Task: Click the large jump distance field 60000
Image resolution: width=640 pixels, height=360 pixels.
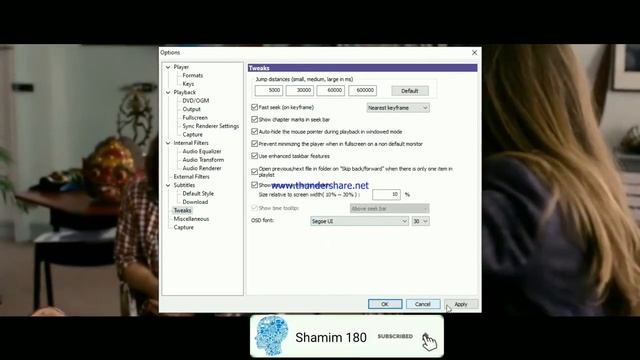Action: (x=331, y=91)
